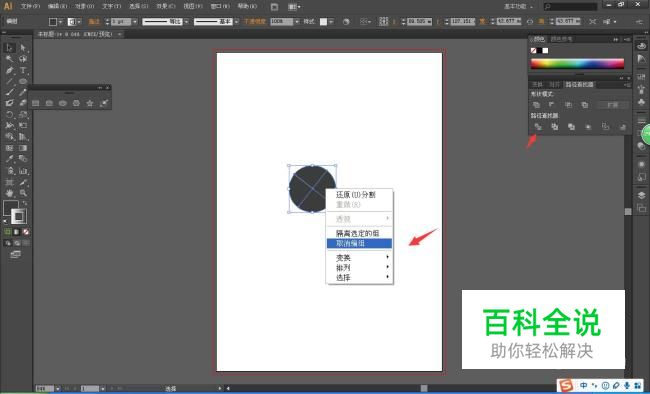The width and height of the screenshot is (650, 394).
Task: Select the Ellipse shape tool in toolbox
Action: 23,81
